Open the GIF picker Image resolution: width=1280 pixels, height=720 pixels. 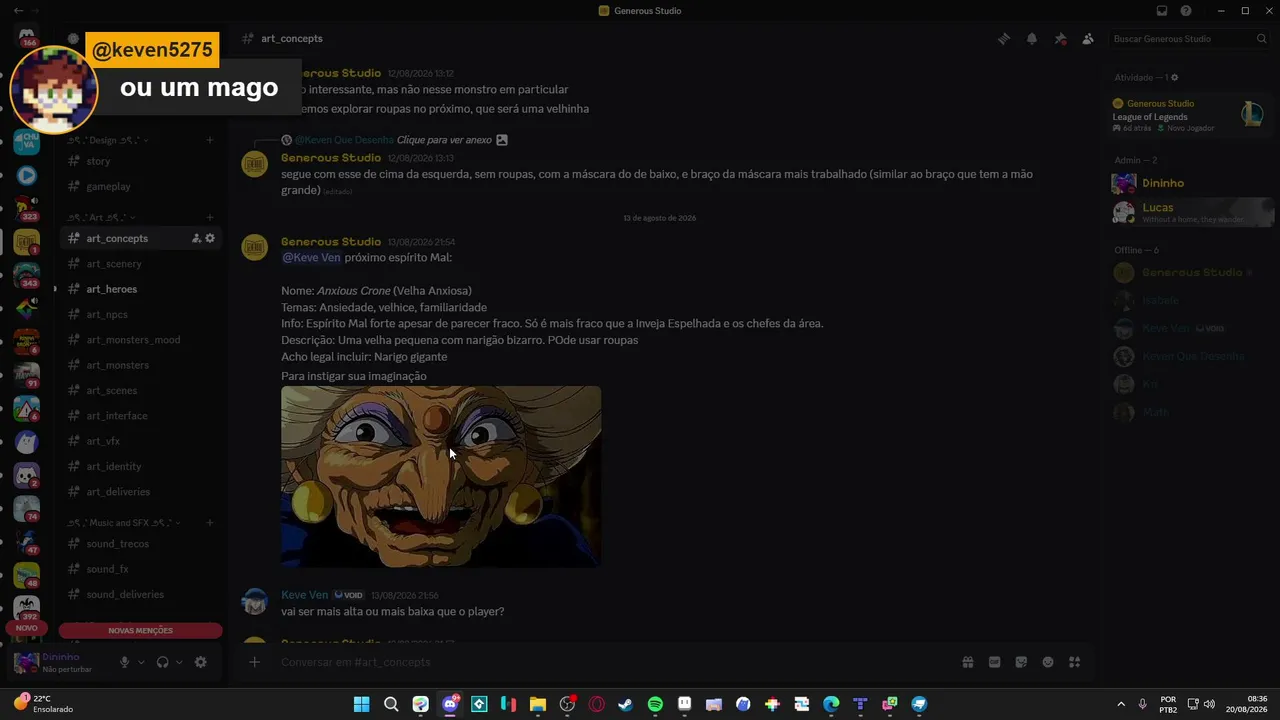(x=995, y=662)
